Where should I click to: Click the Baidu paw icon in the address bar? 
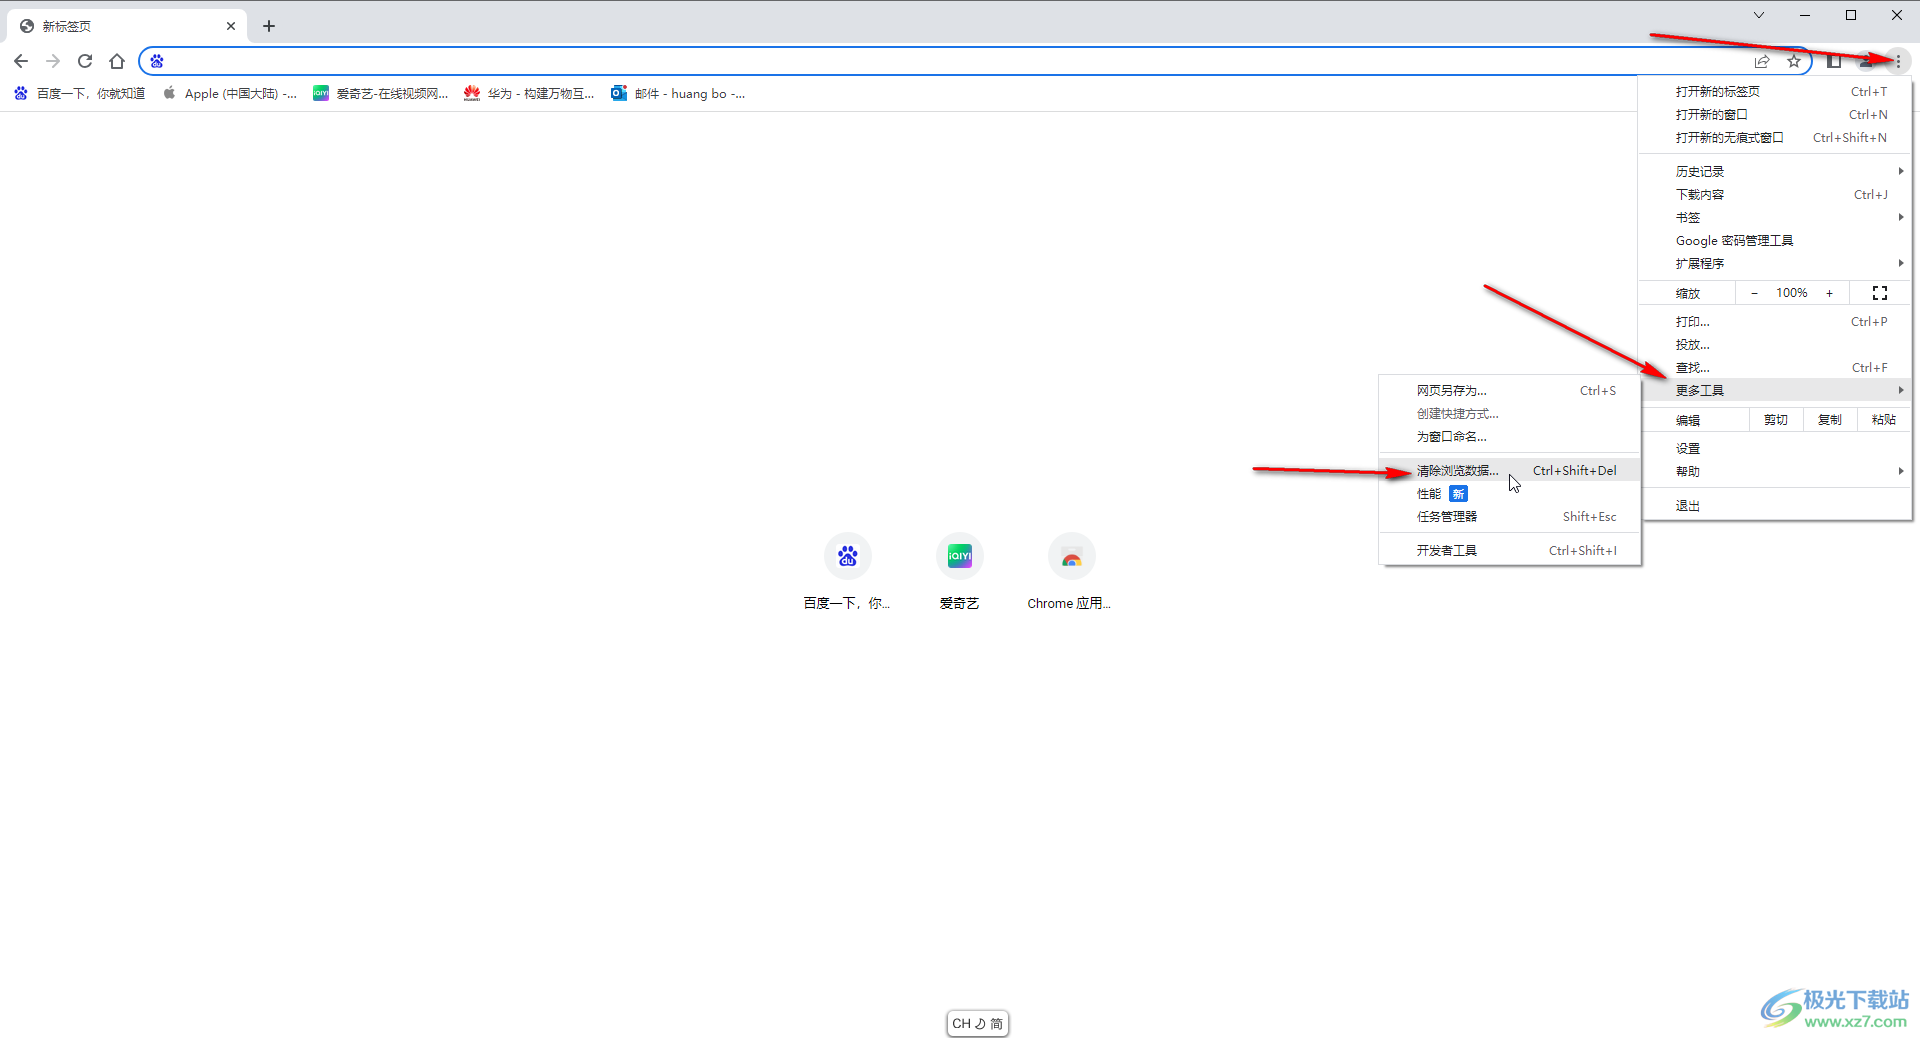(157, 61)
